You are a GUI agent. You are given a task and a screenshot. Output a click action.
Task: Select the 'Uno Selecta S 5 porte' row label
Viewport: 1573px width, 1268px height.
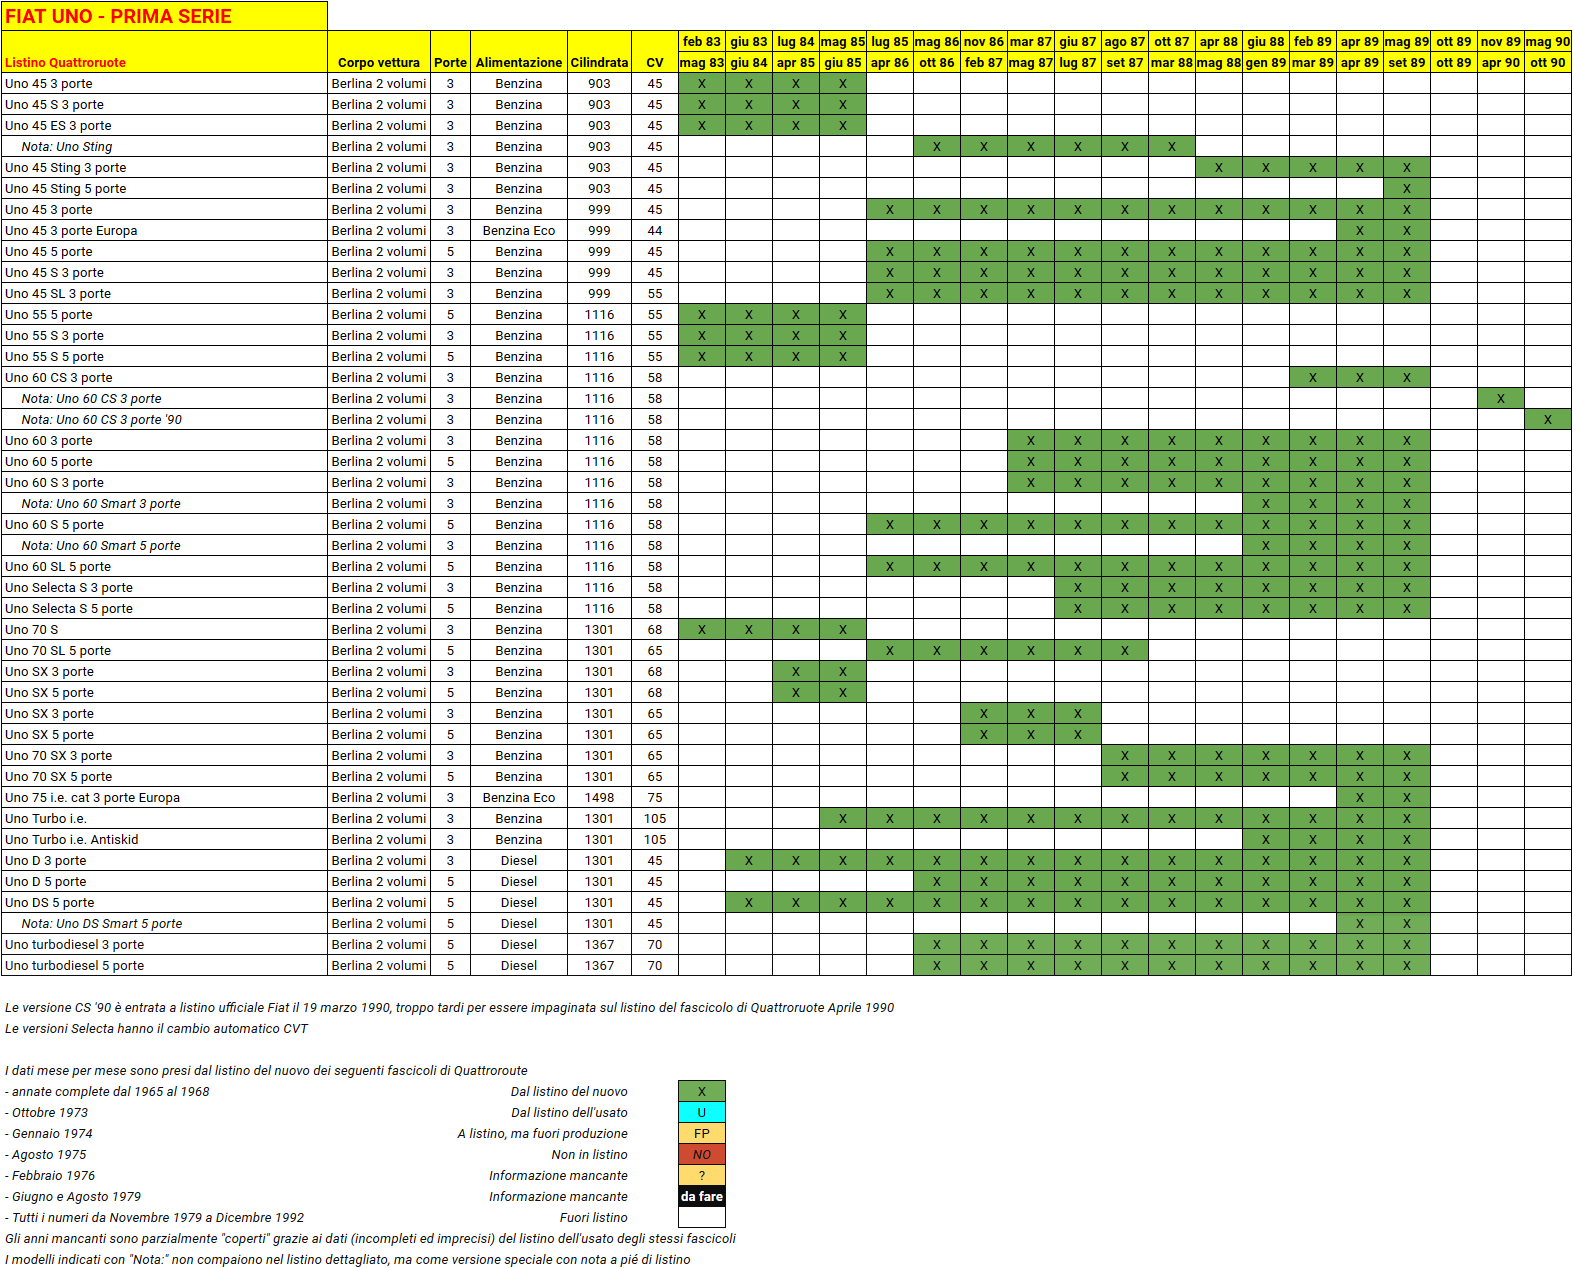tap(164, 608)
